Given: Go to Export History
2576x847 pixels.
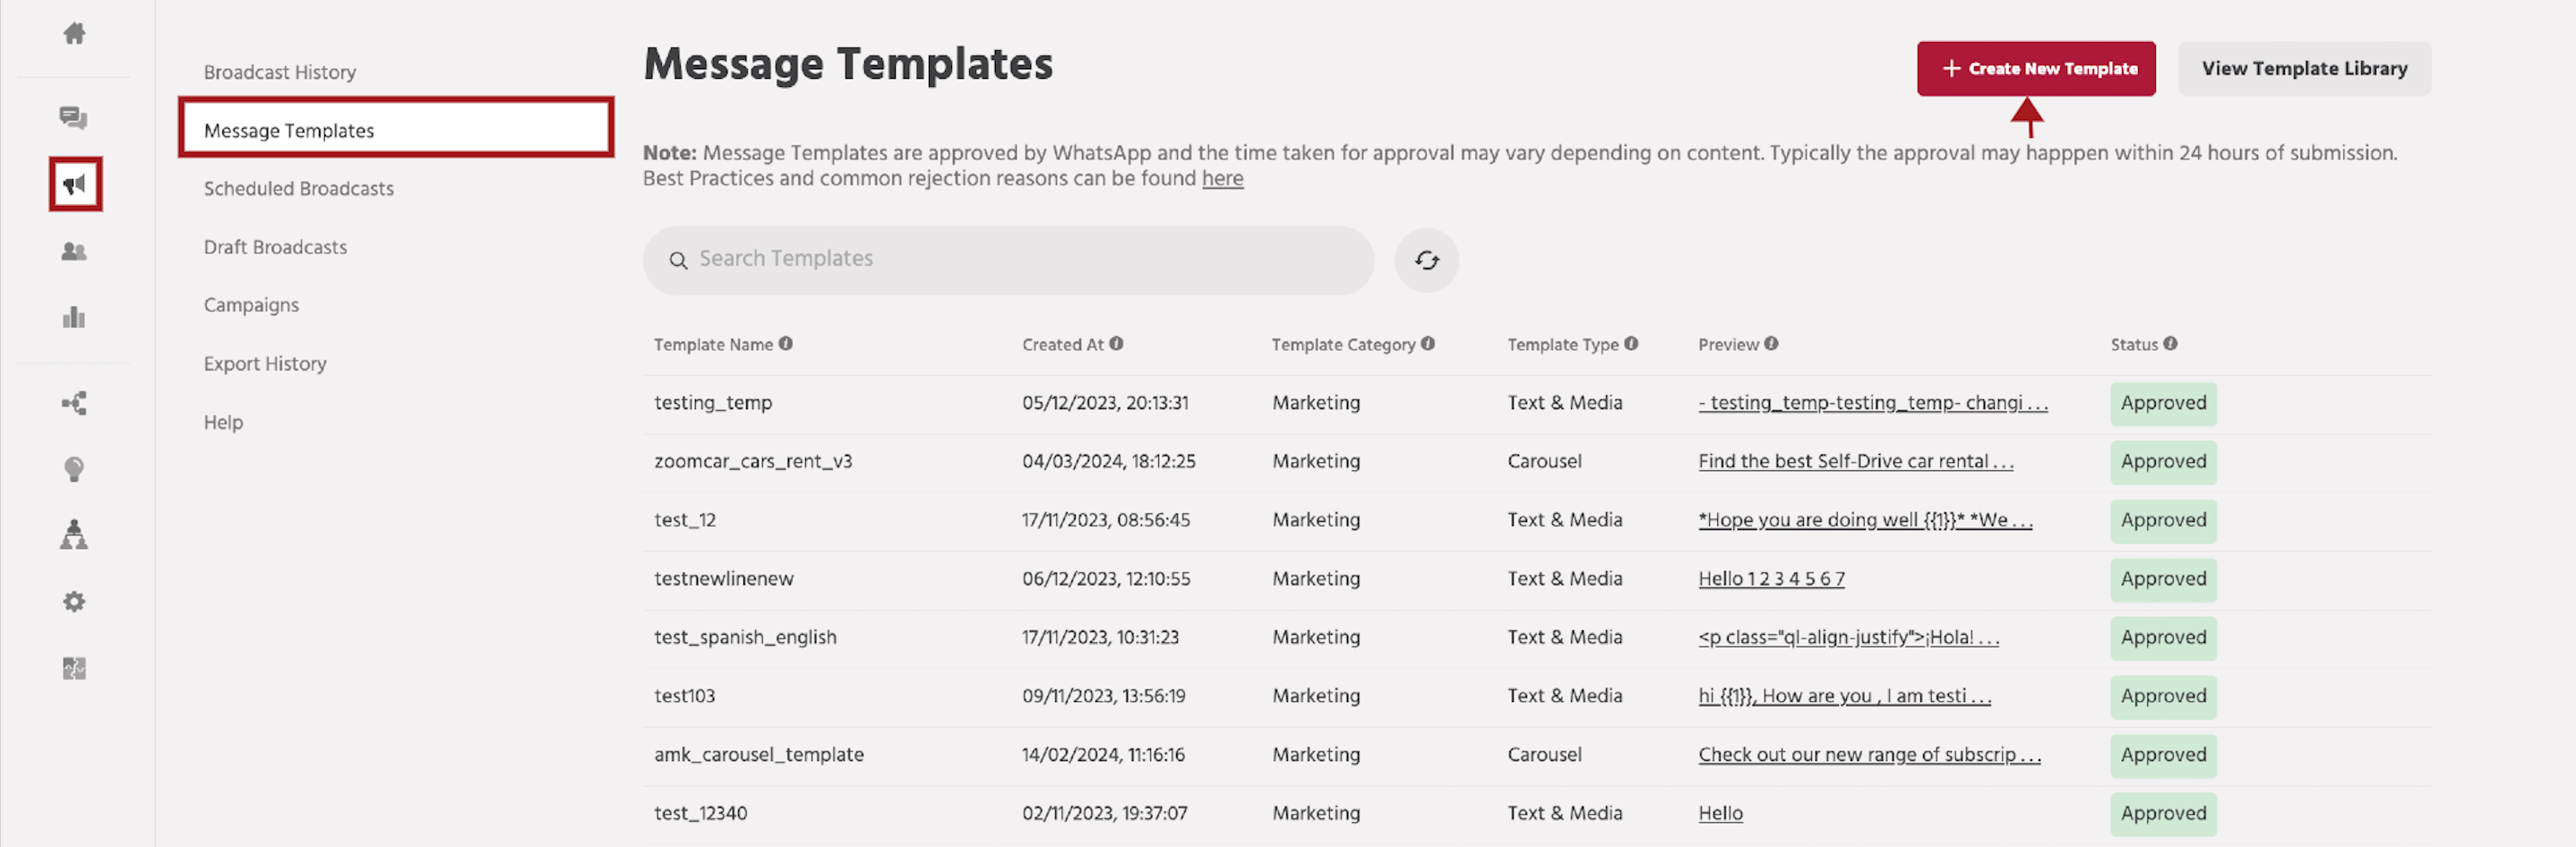Looking at the screenshot, I should (x=265, y=363).
